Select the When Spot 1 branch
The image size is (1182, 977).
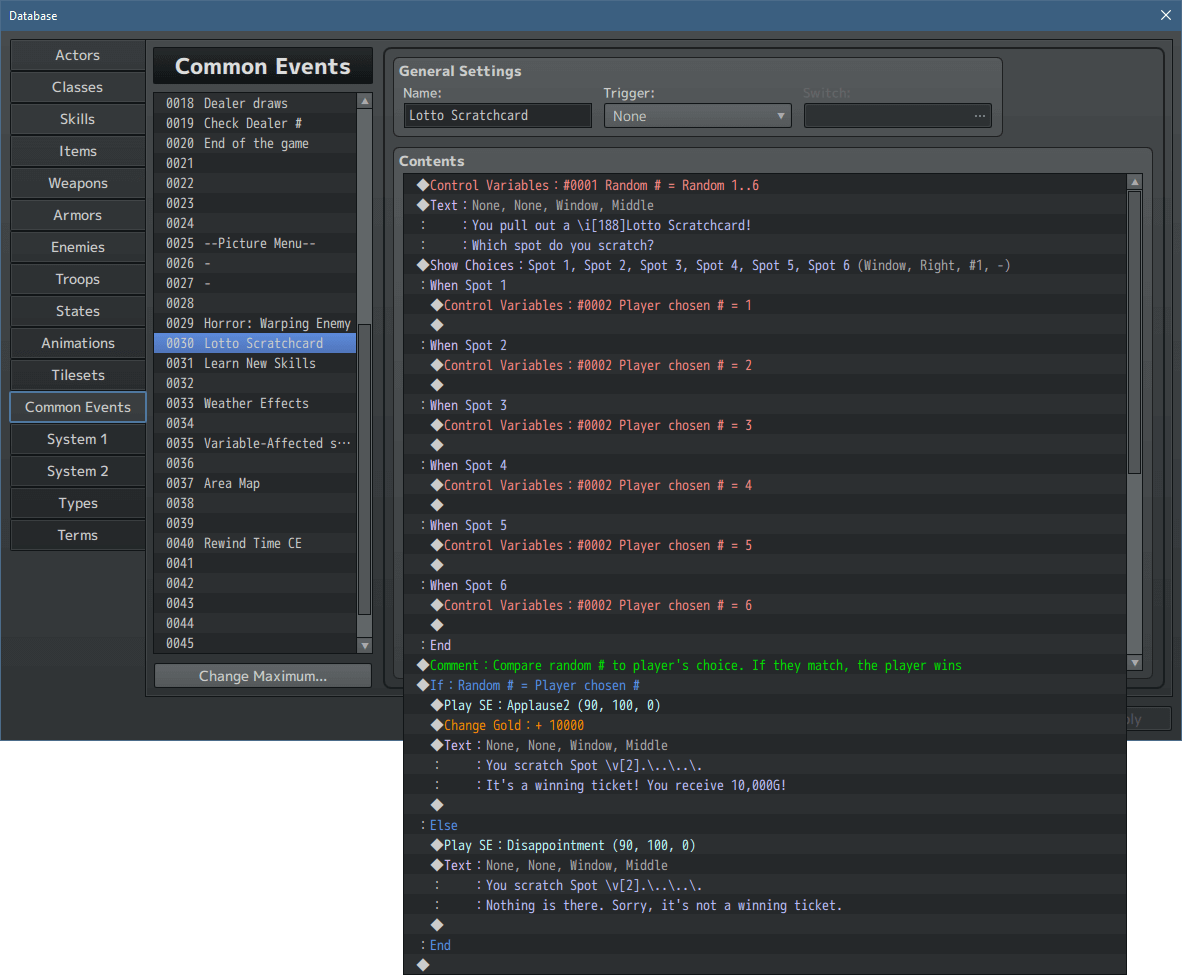pyautogui.click(x=764, y=286)
